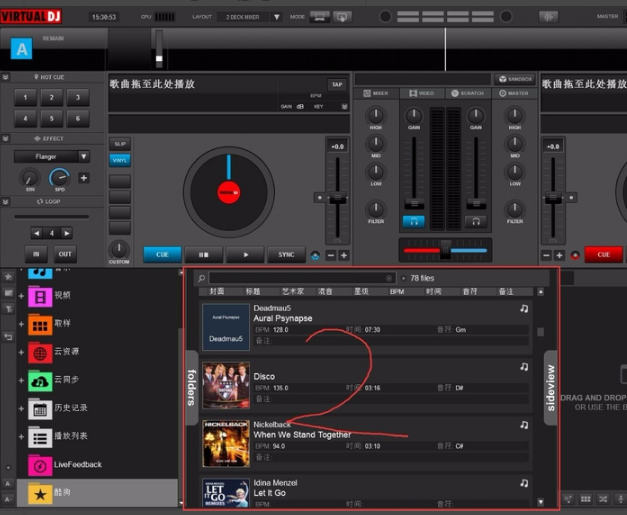This screenshot has height=515, width=627.
Task: Click the pause button on left deck
Action: pyautogui.click(x=204, y=255)
